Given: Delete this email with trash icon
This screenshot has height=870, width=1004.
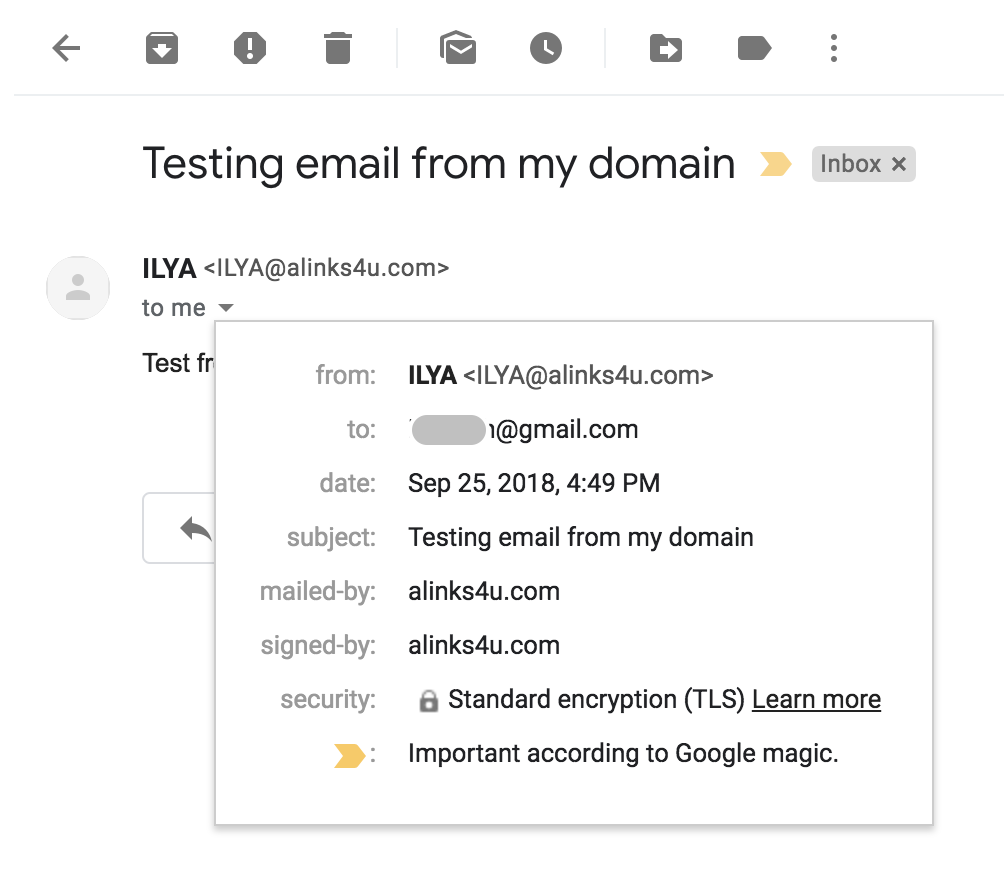Looking at the screenshot, I should tap(338, 48).
